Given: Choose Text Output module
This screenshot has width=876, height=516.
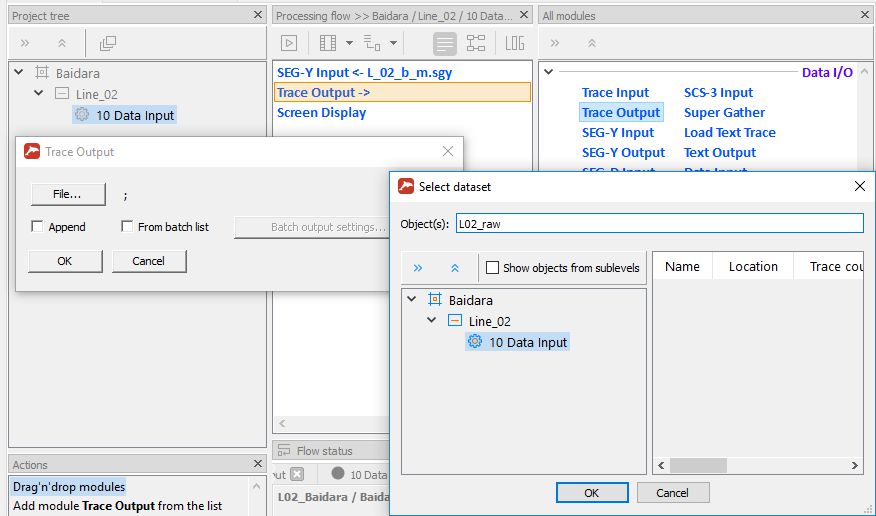Looking at the screenshot, I should [720, 152].
